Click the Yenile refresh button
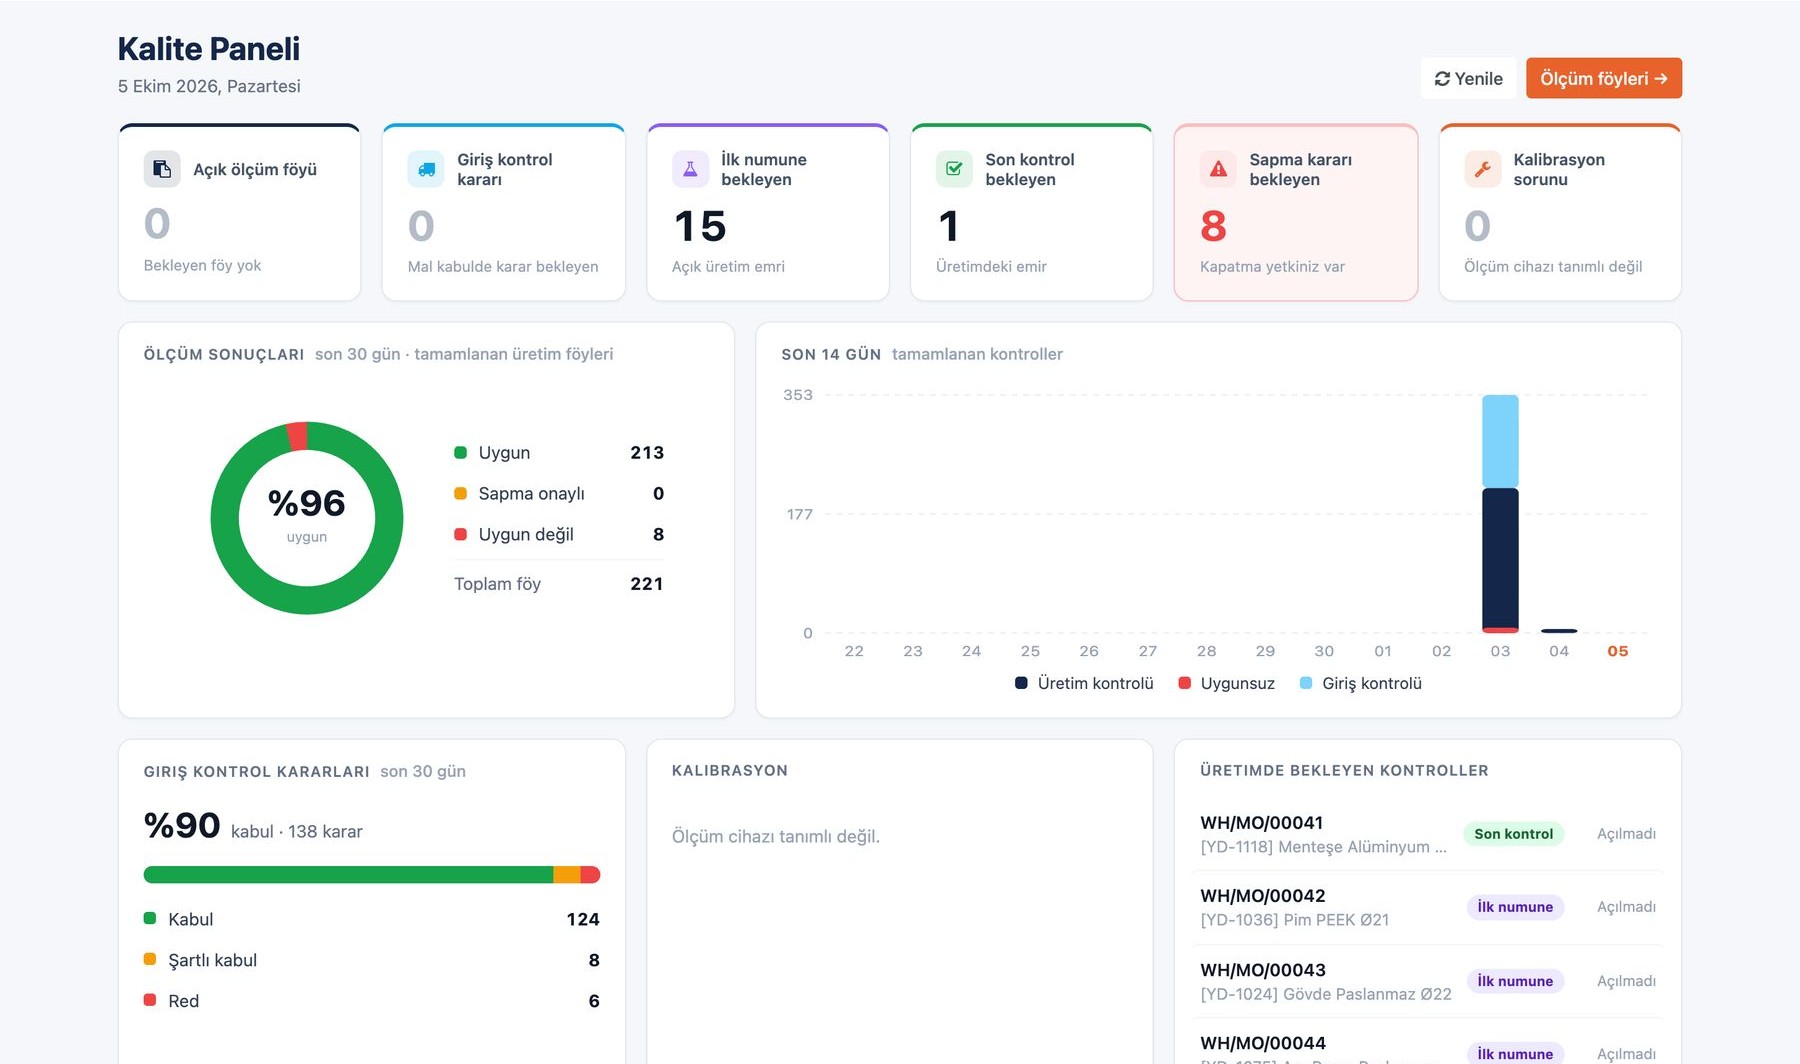1800x1064 pixels. pyautogui.click(x=1468, y=78)
